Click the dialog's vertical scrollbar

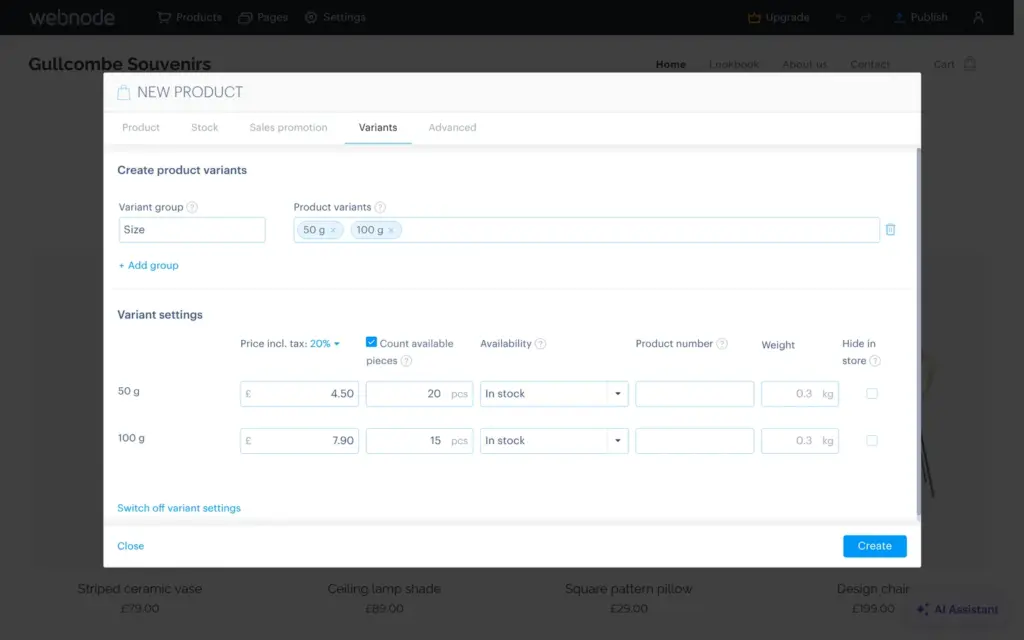pyautogui.click(x=919, y=332)
